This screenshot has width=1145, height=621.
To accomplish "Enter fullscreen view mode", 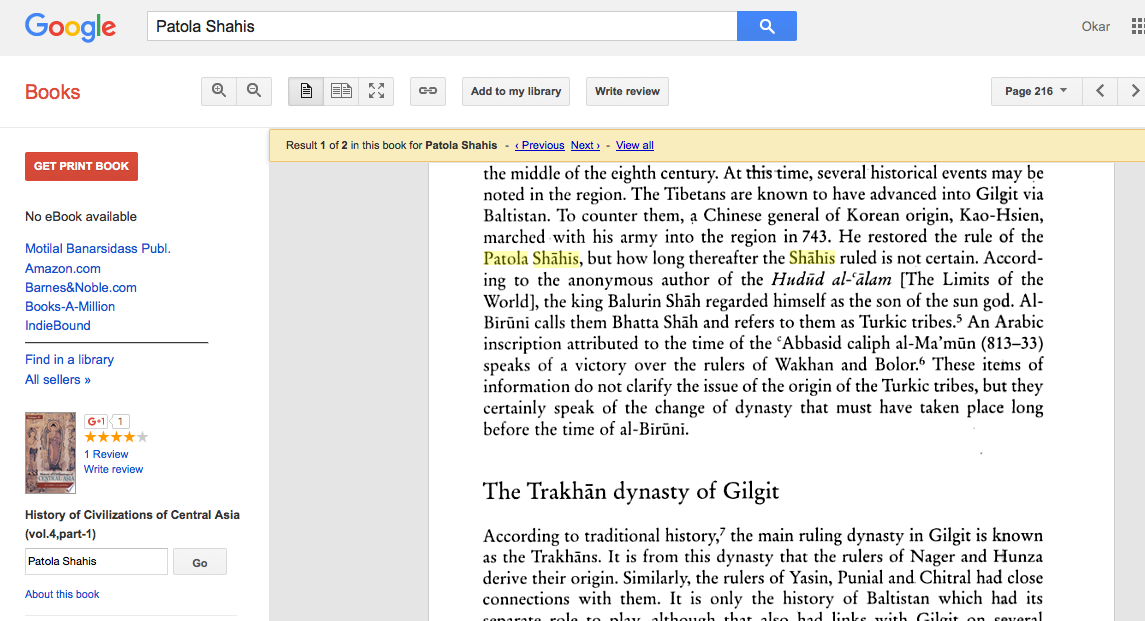I will (x=376, y=91).
